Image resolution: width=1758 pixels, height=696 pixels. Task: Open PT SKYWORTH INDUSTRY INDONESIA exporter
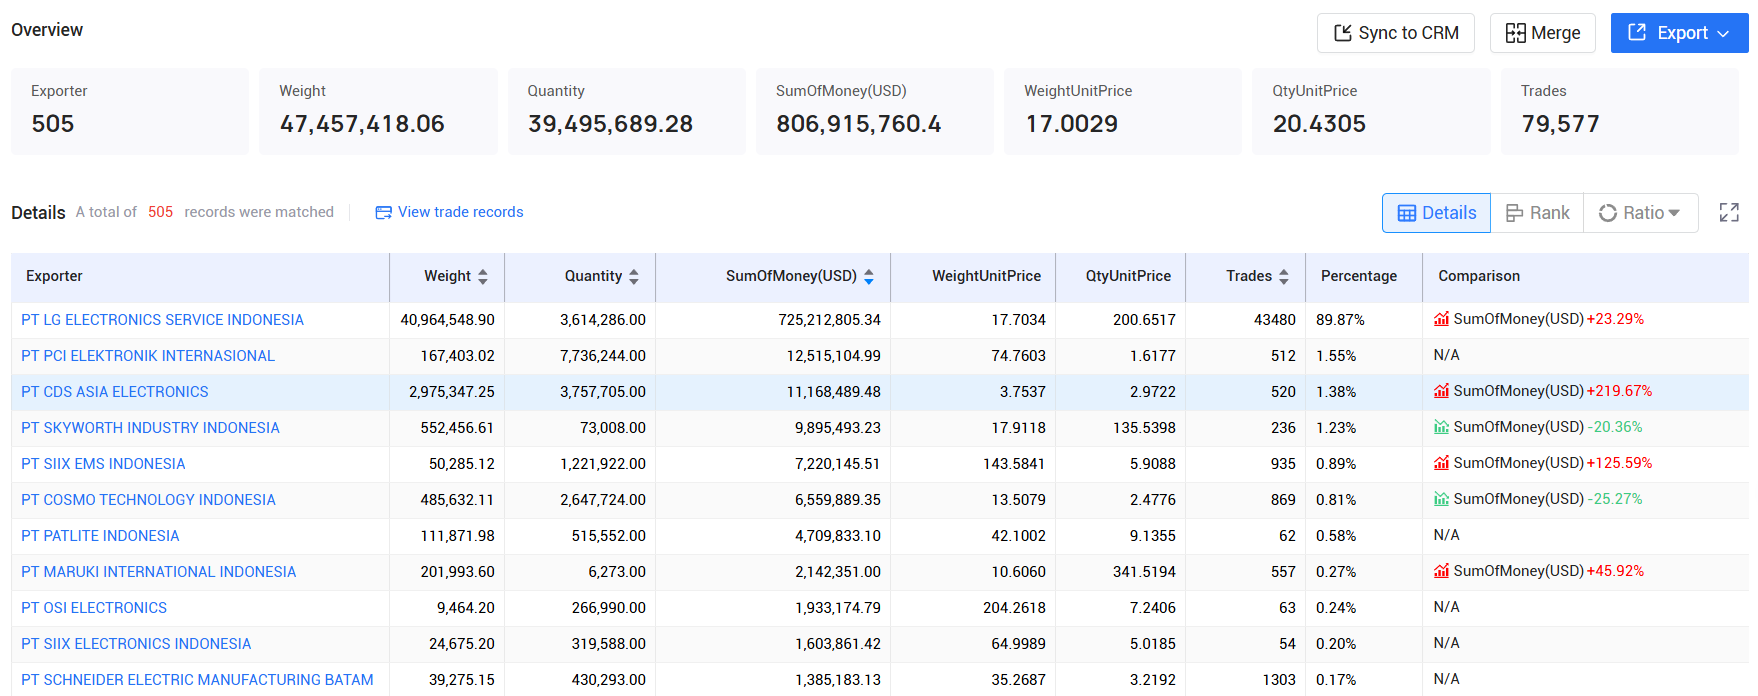point(150,428)
